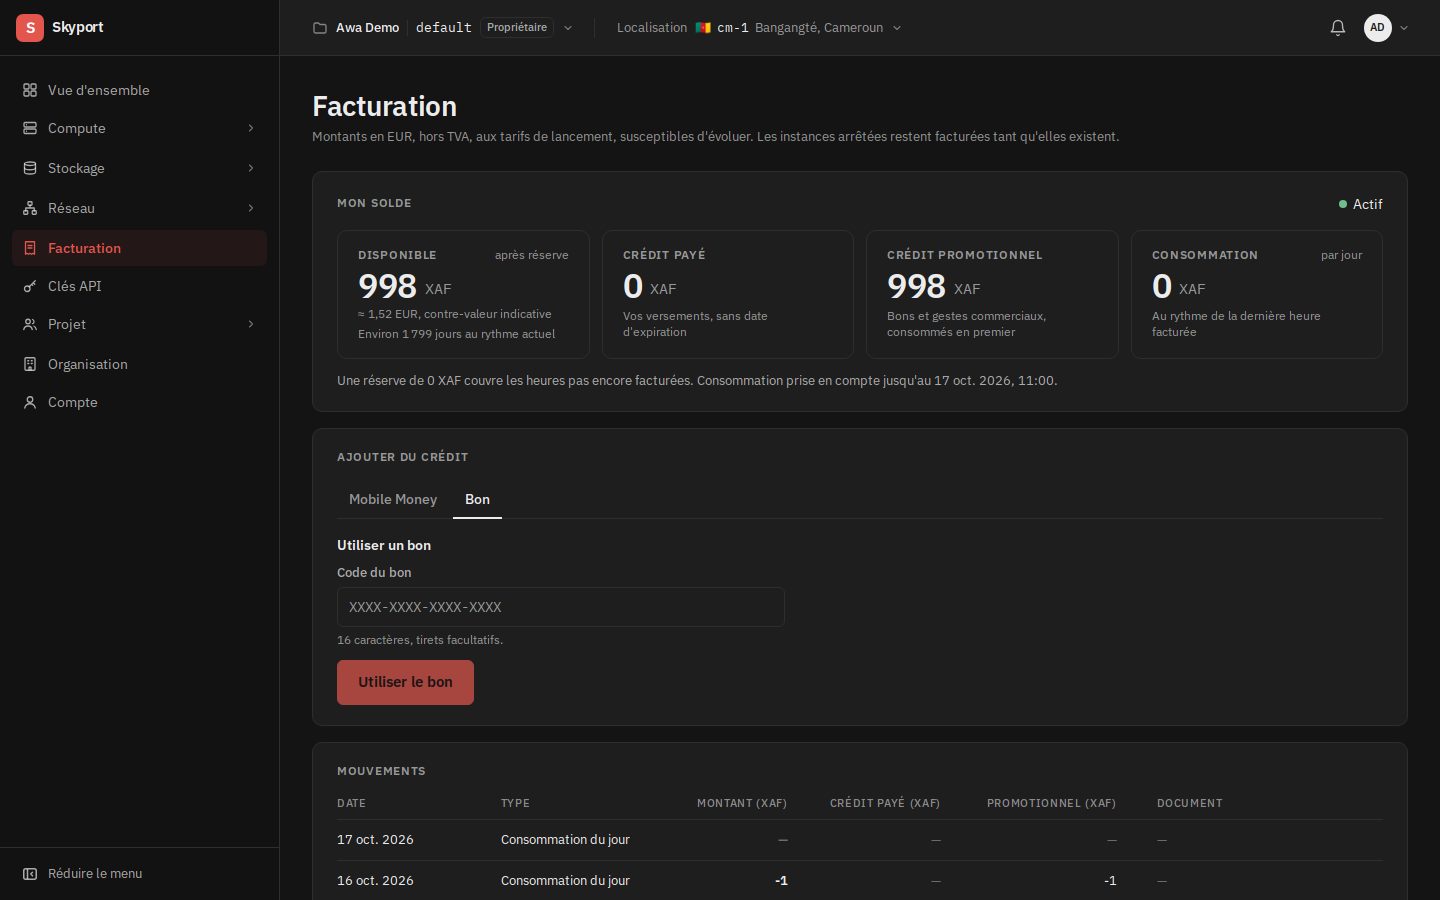Click the cm-1 region code text
Viewport: 1440px width, 900px height.
point(733,28)
